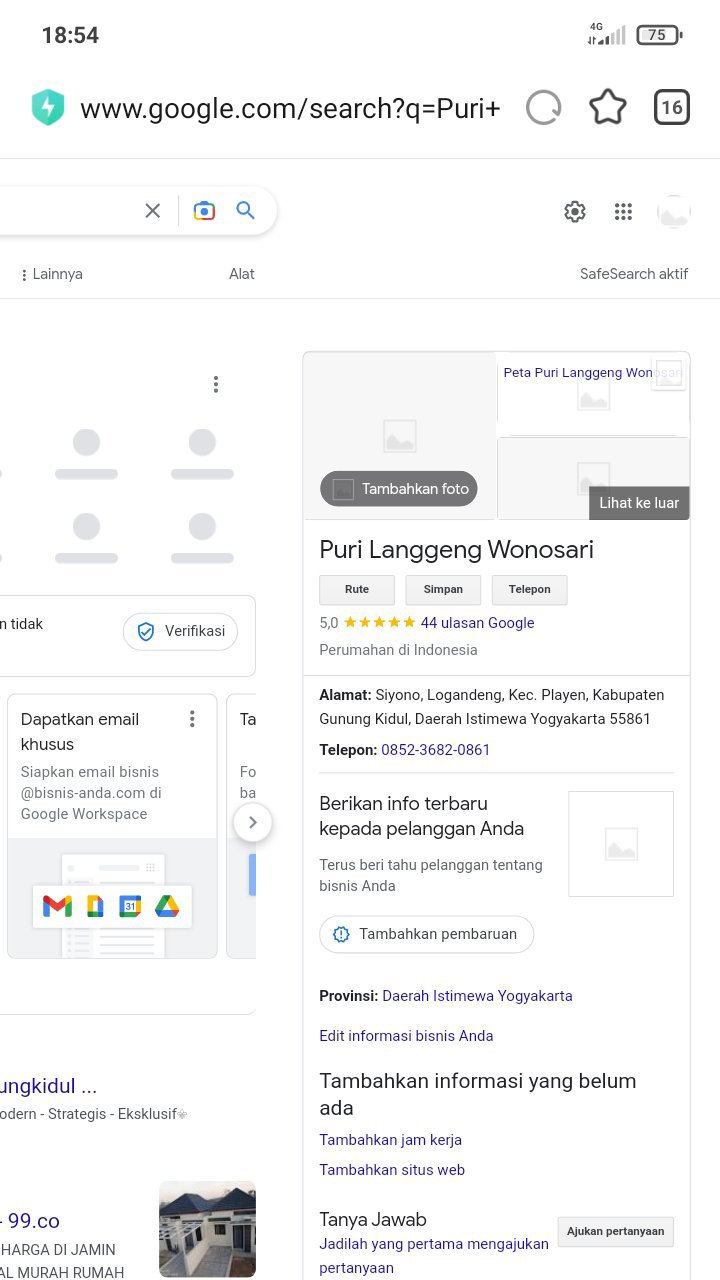Click Tambahkan jam kerja link
The width and height of the screenshot is (720, 1280).
(x=390, y=1140)
